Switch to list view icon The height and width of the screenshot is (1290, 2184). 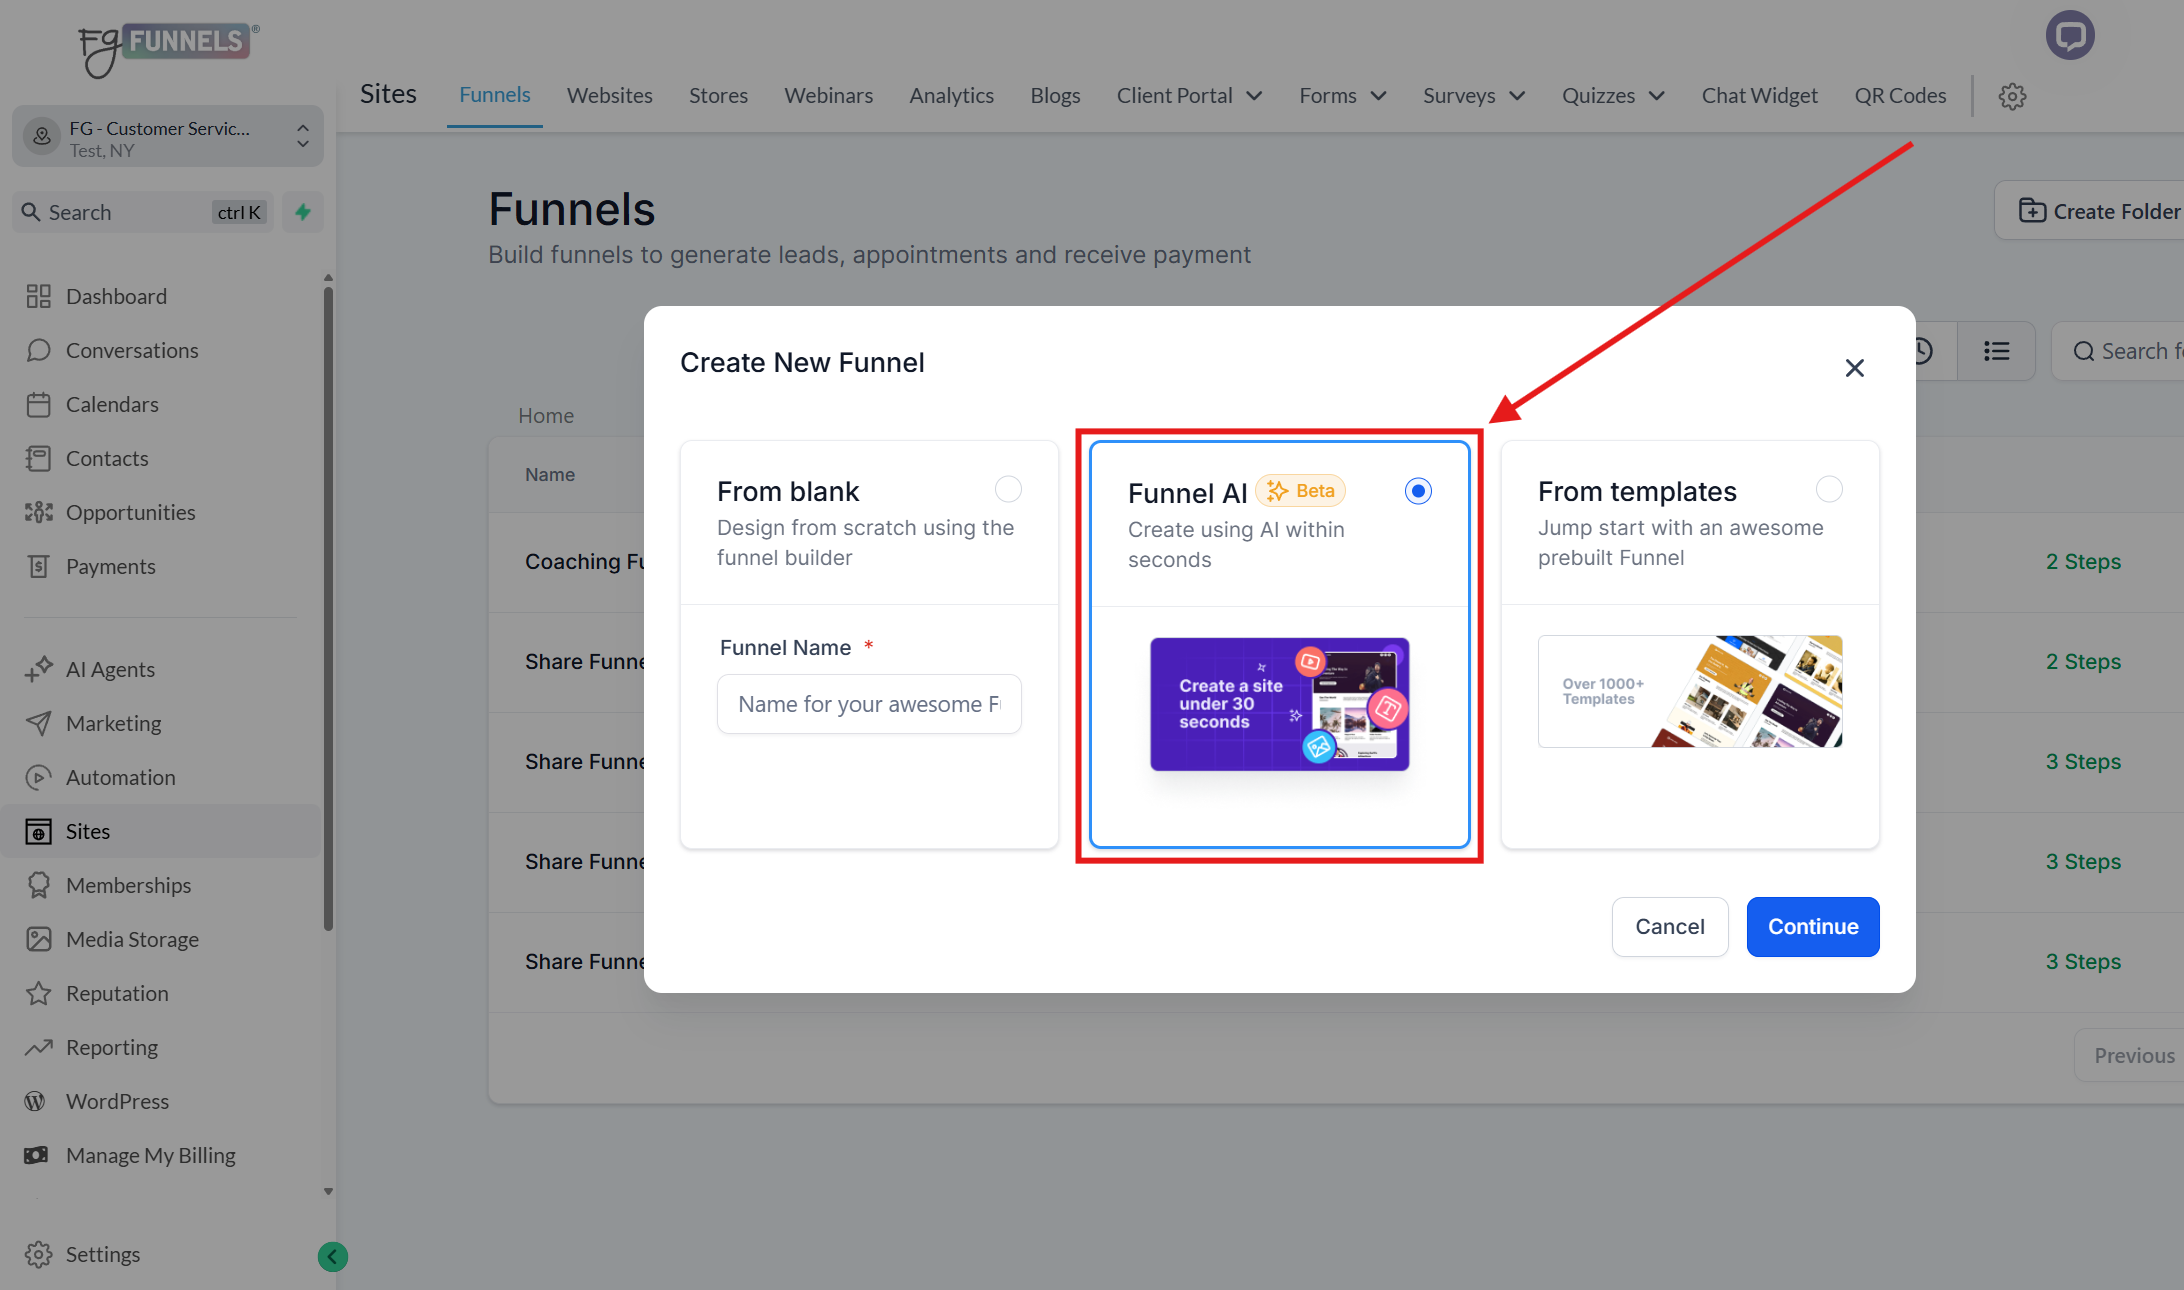click(1996, 351)
